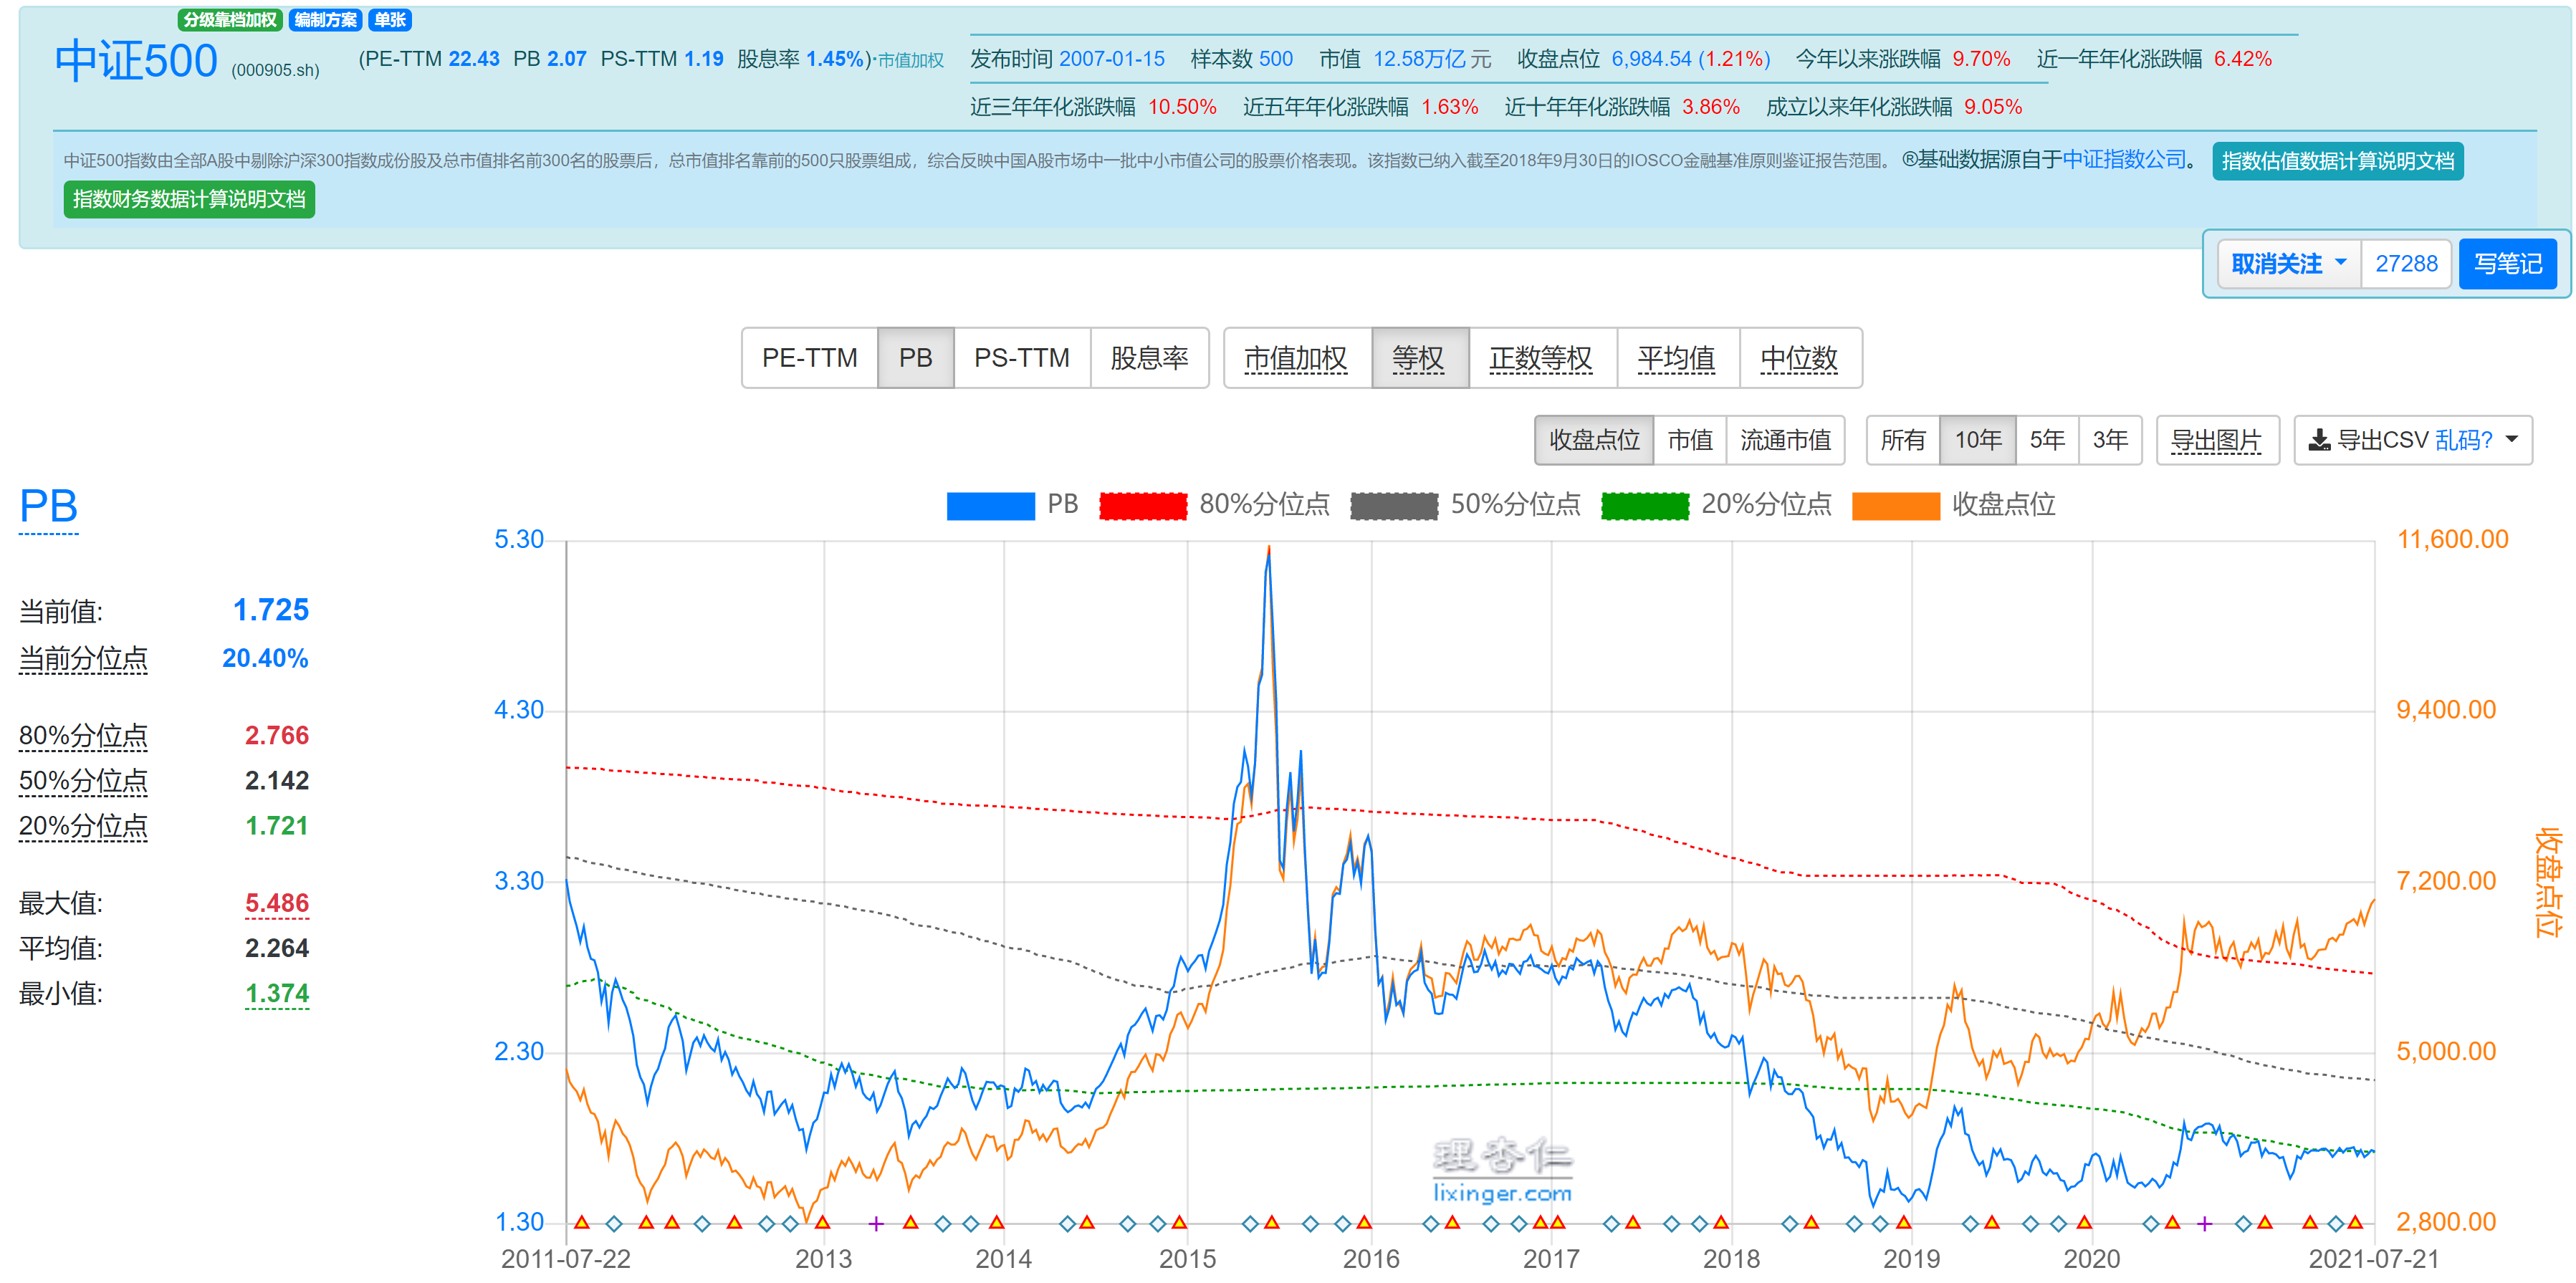Open the 中证指数公司 link
2576x1283 pixels.
coord(2123,160)
